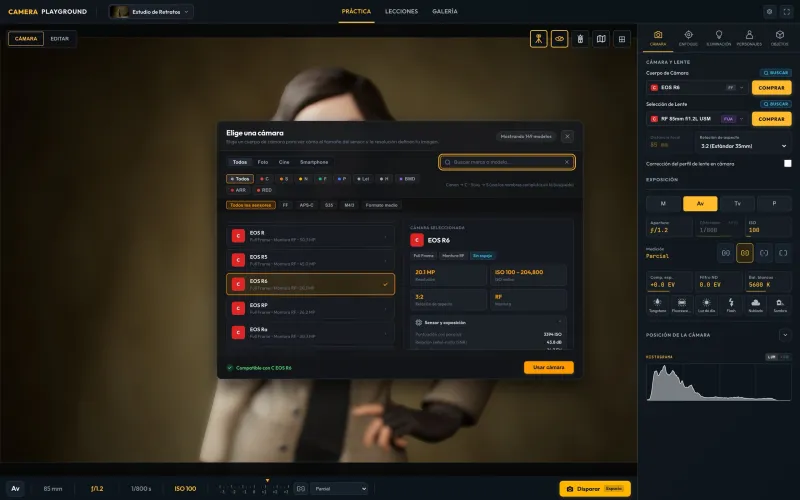This screenshot has width=800, height=500.
Task: Select P exposure mode
Action: (x=774, y=204)
